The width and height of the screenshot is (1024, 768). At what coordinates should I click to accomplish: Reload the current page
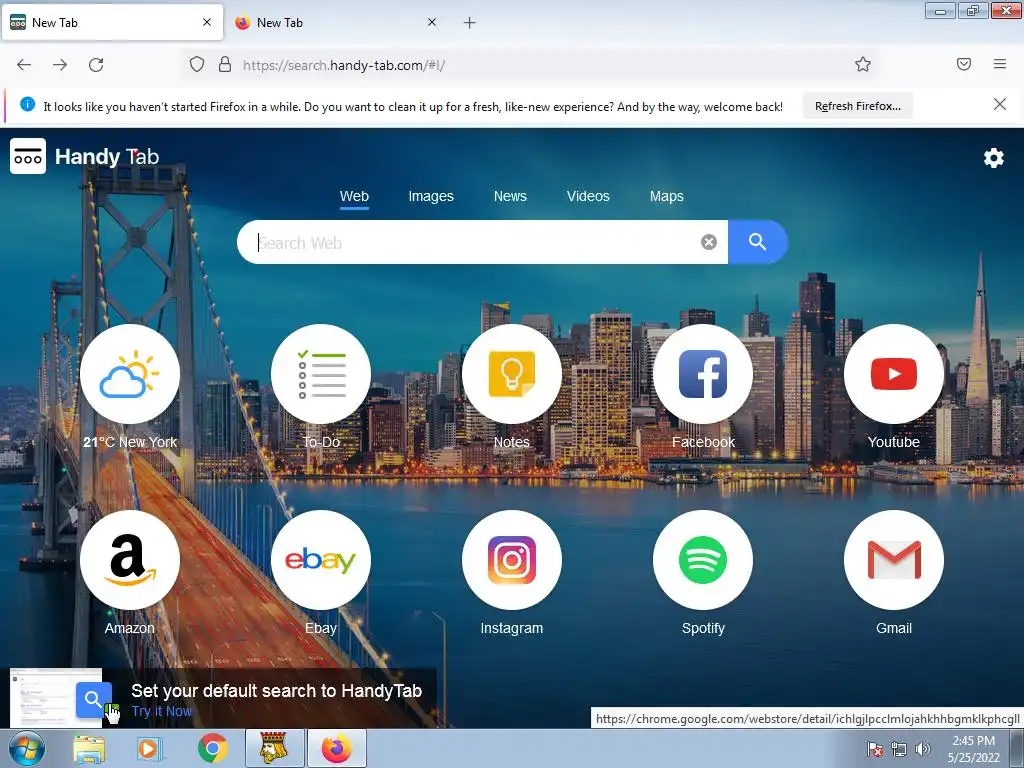click(96, 65)
